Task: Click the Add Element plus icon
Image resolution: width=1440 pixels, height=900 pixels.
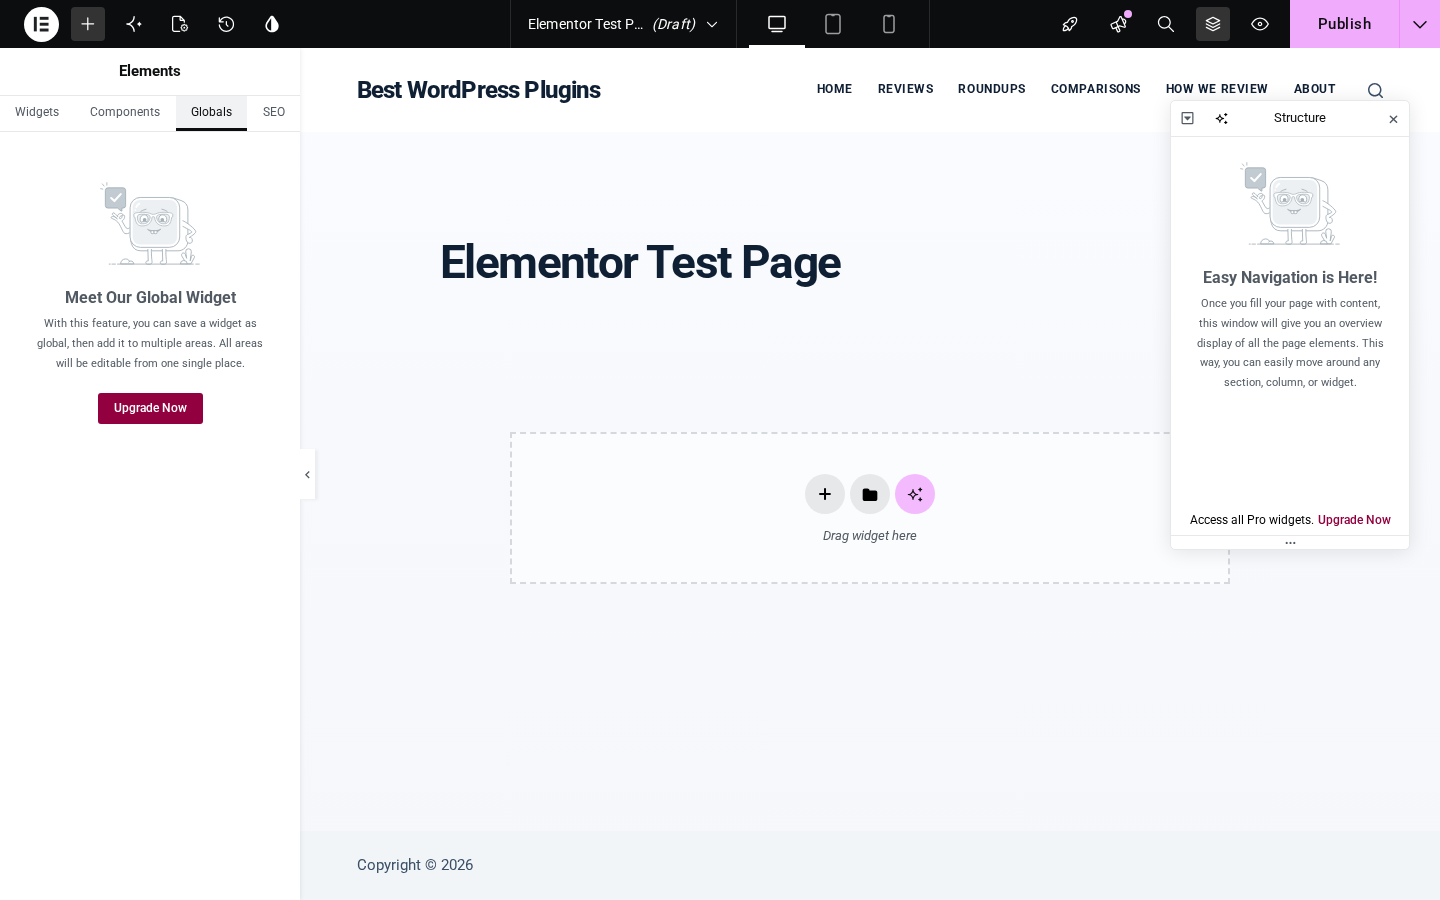Action: pyautogui.click(x=88, y=24)
